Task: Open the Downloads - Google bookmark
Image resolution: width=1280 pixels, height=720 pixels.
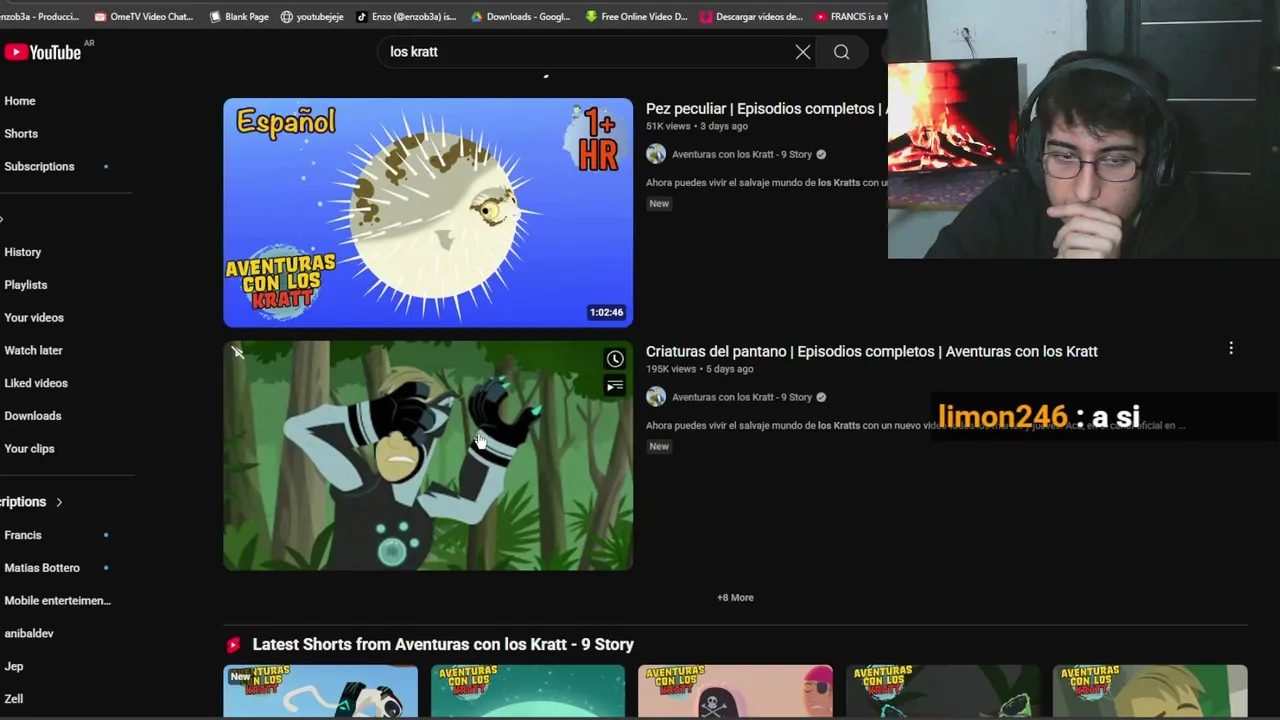Action: coord(520,16)
